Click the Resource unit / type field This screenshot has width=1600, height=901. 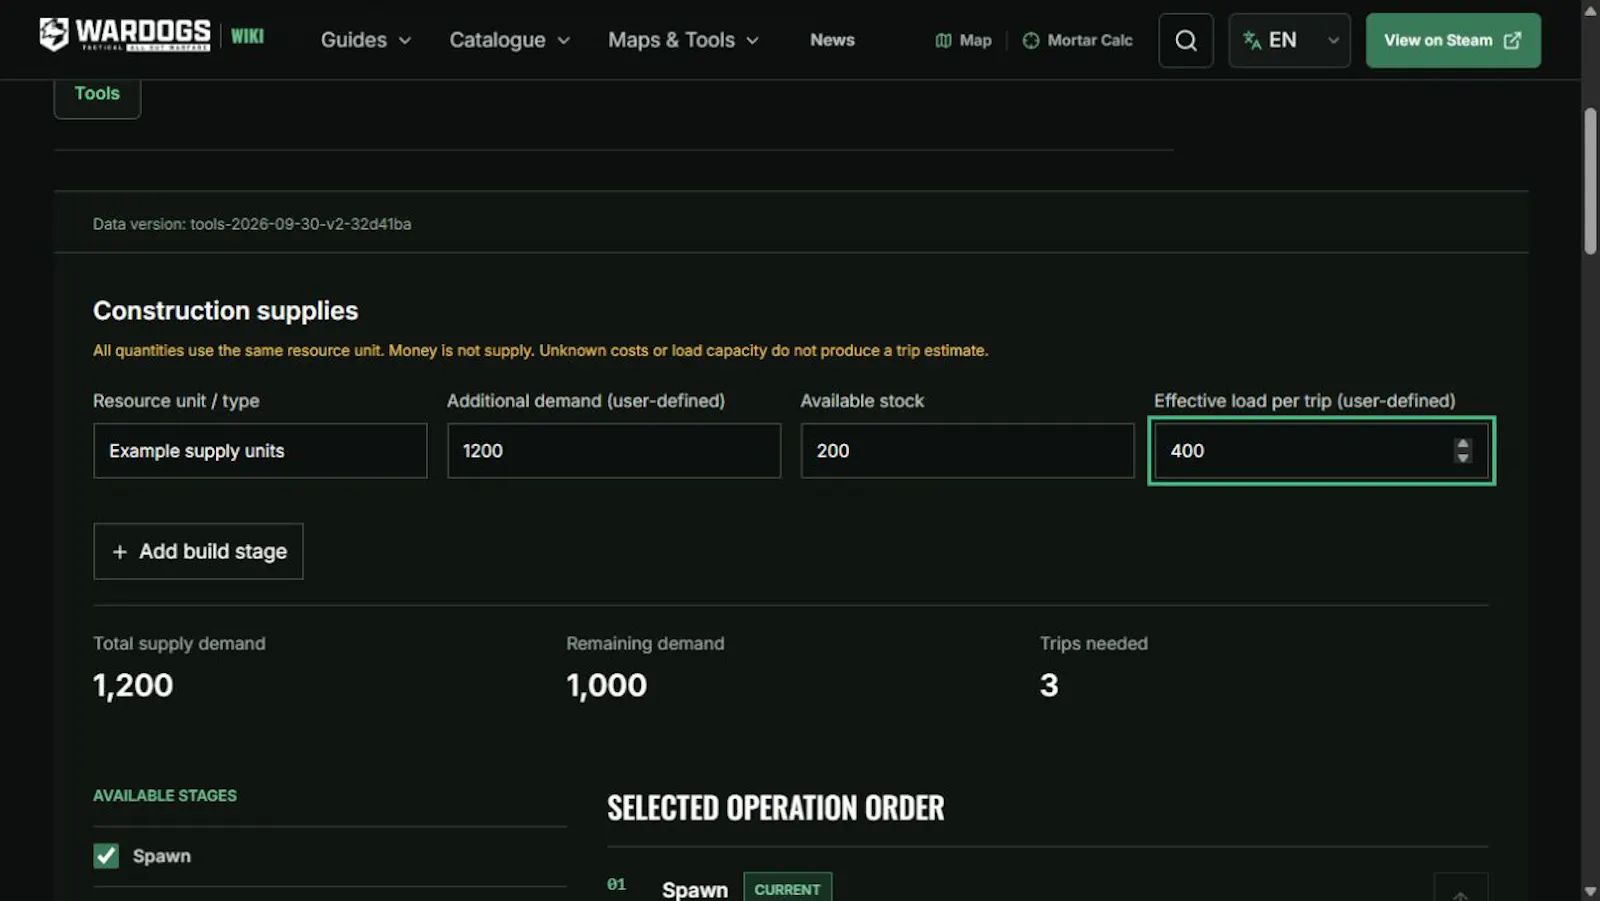click(x=260, y=451)
